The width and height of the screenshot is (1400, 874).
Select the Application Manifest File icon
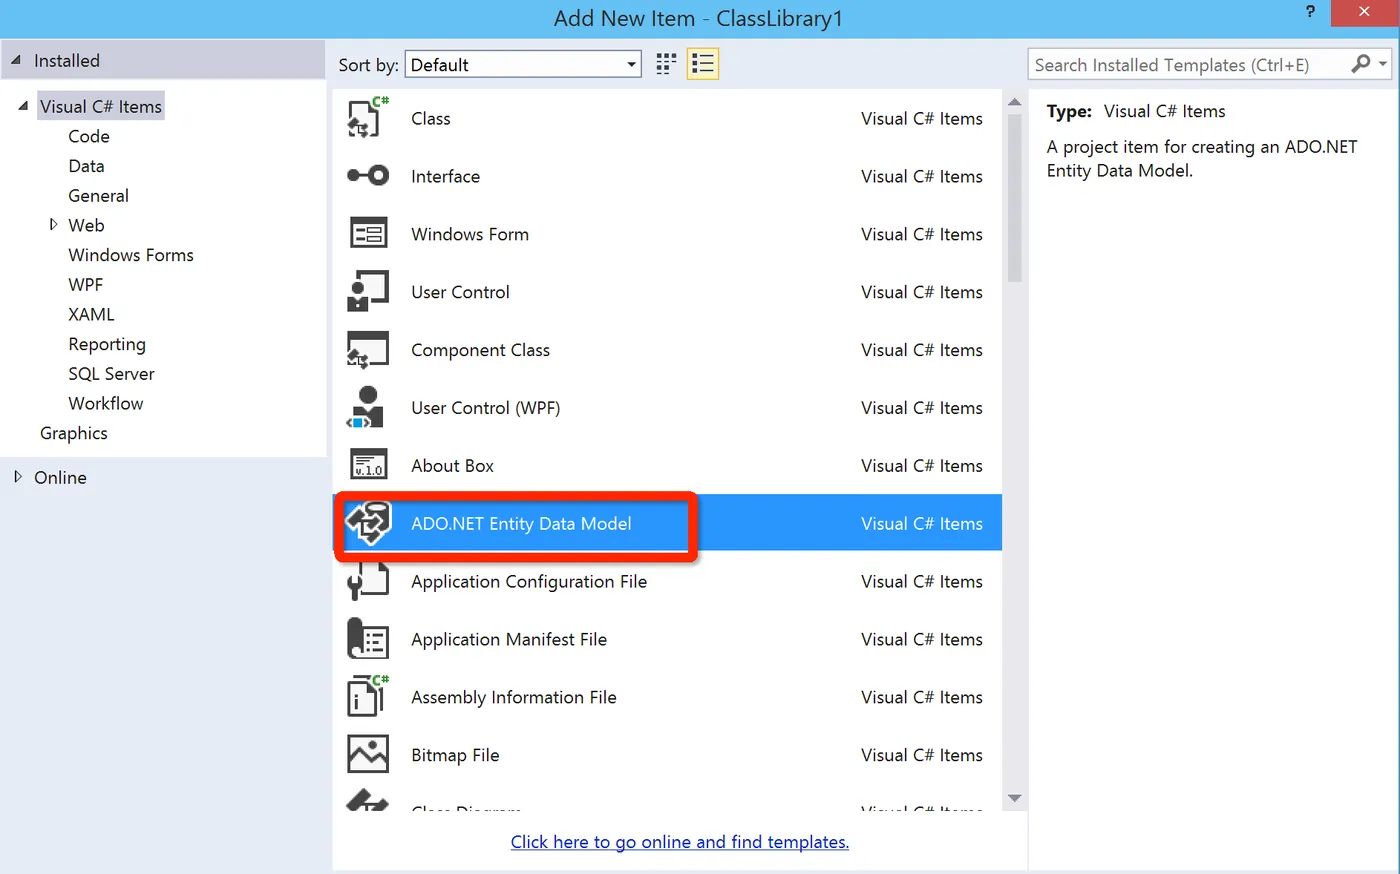point(367,640)
